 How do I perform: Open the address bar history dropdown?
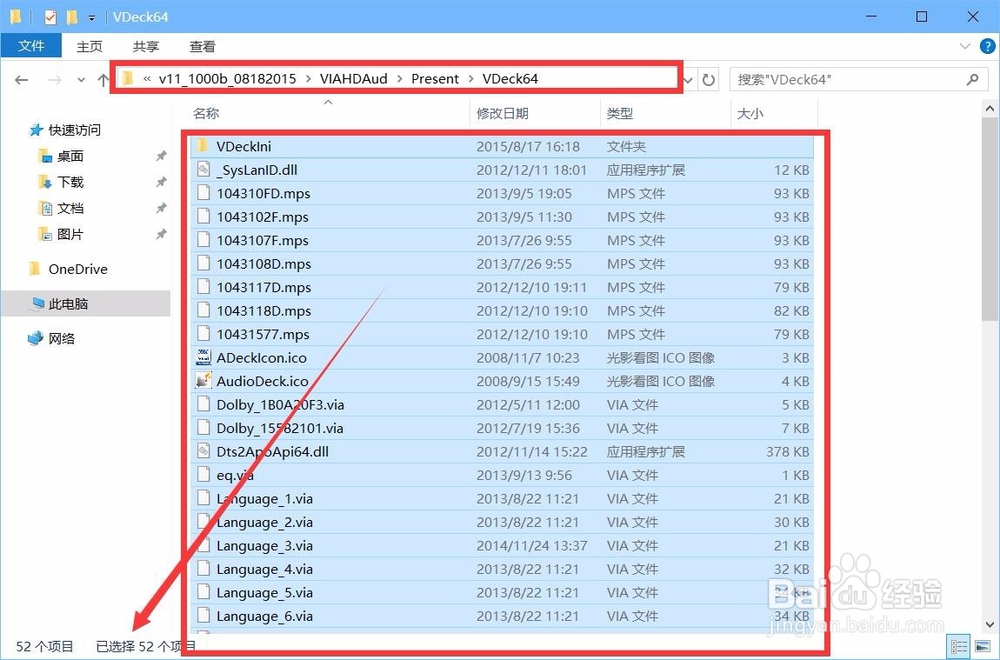tap(687, 79)
